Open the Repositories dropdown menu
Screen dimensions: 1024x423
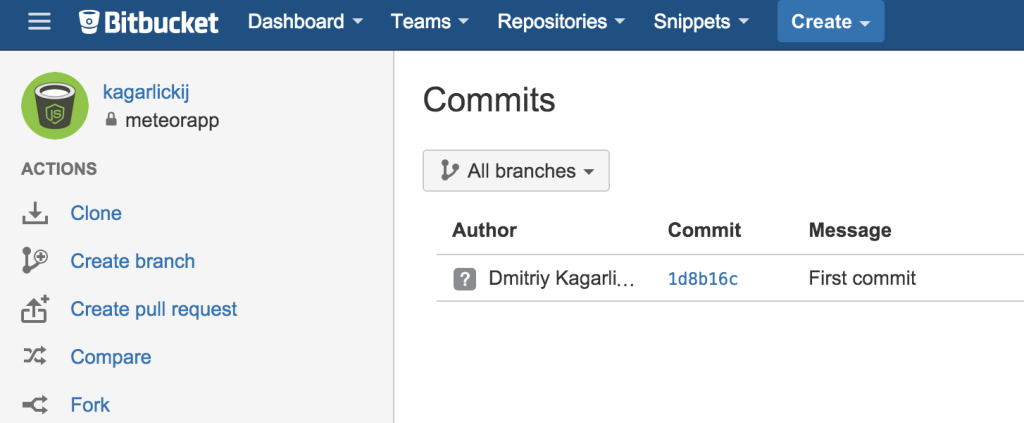point(561,21)
